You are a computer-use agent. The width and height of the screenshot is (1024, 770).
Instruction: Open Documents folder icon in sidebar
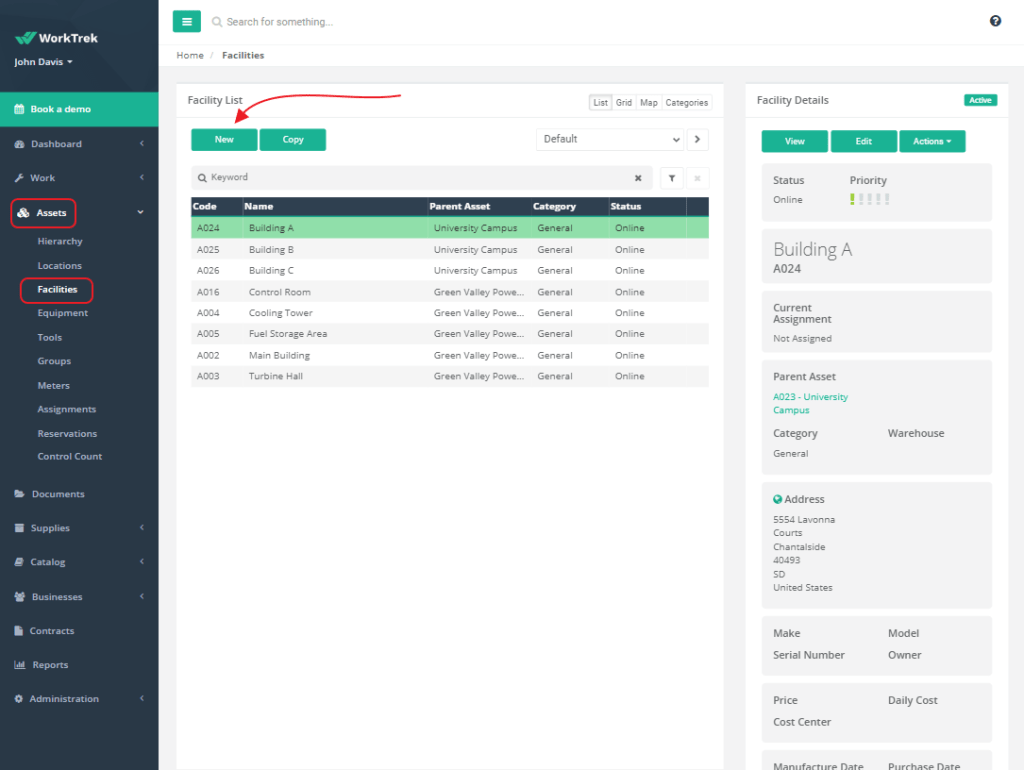pyautogui.click(x=20, y=494)
